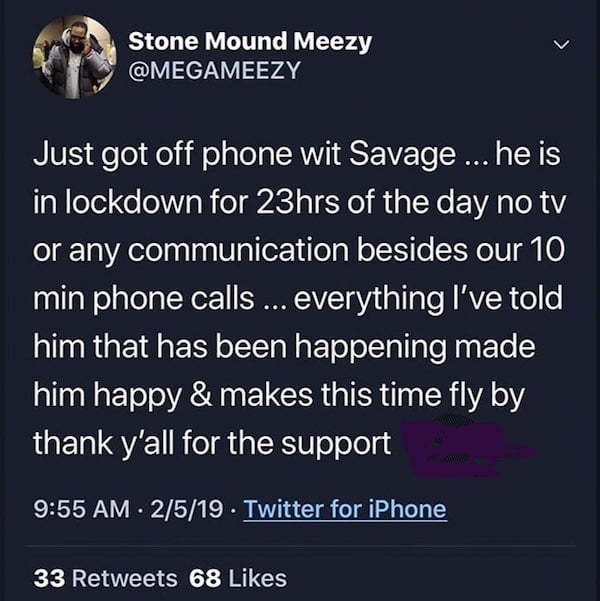View the 33 Retweets list
Image resolution: width=600 pixels, height=601 pixels.
click(105, 578)
